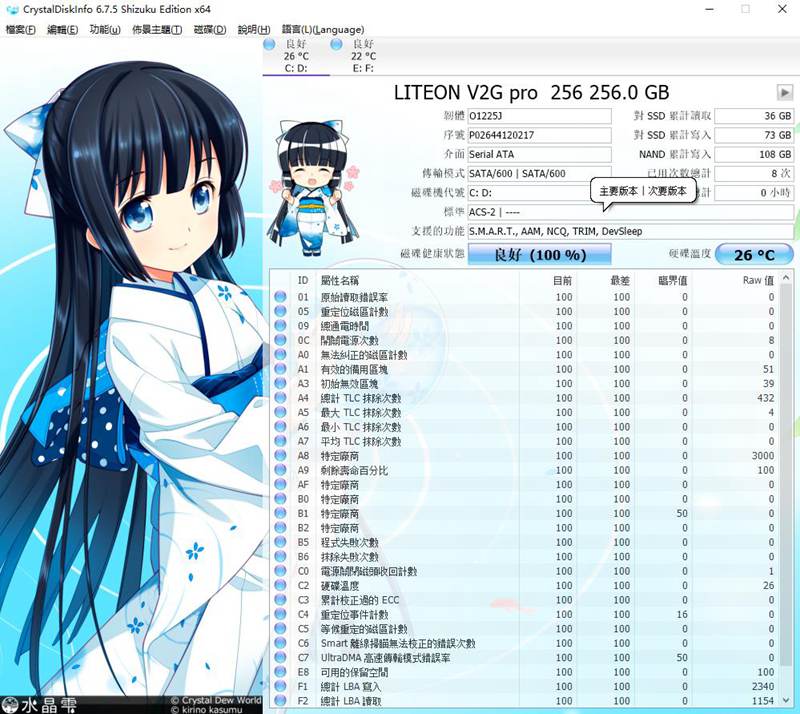The image size is (800, 714).
Task: Click the status orb for attribute C0
Action: (x=280, y=571)
